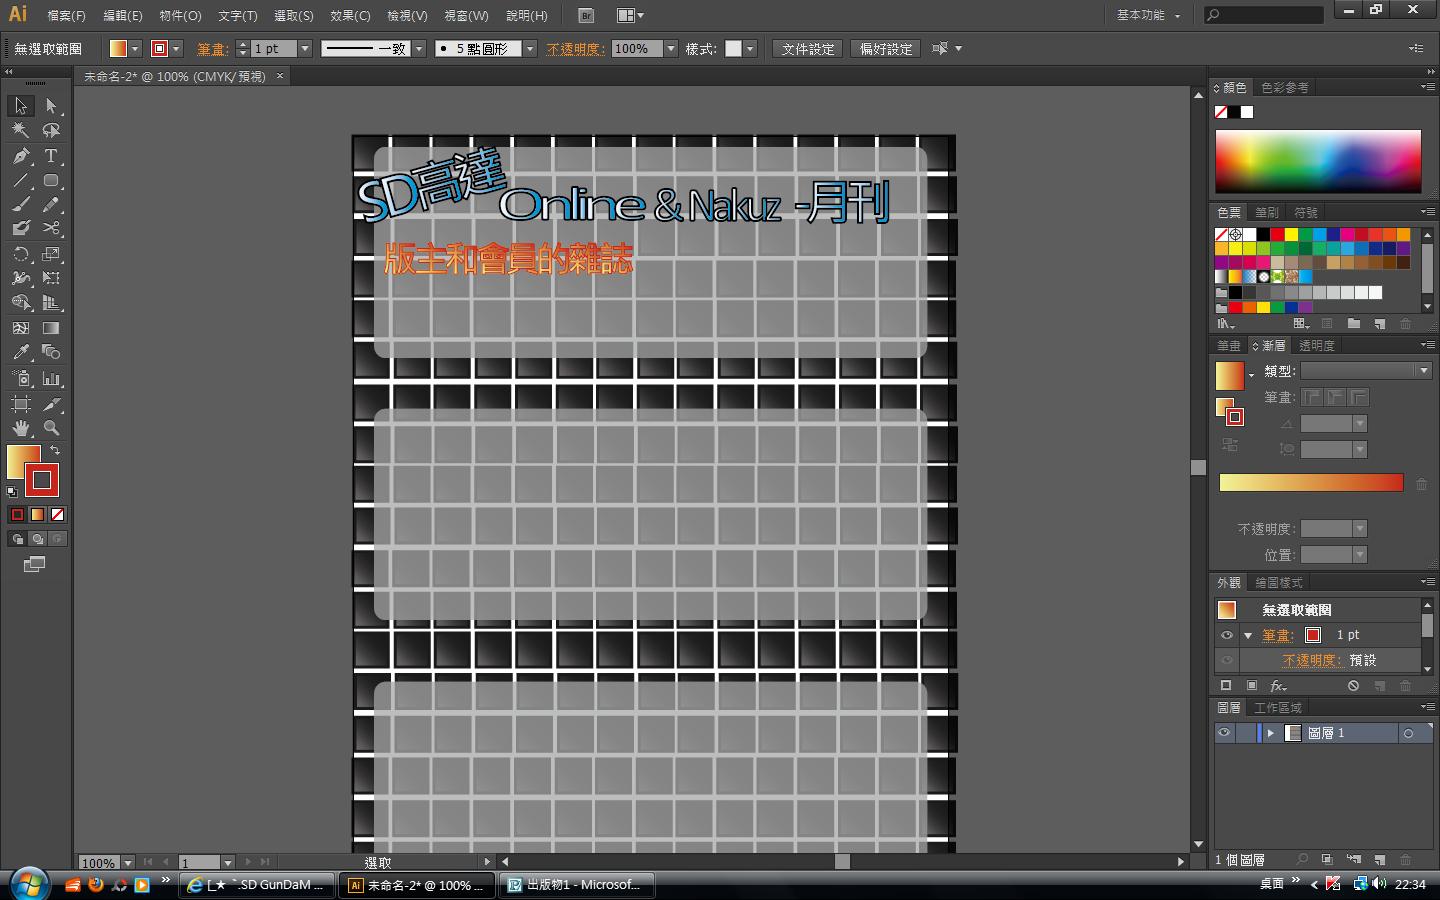1440x900 pixels.
Task: Select the Magic Wand tool
Action: tap(21, 130)
